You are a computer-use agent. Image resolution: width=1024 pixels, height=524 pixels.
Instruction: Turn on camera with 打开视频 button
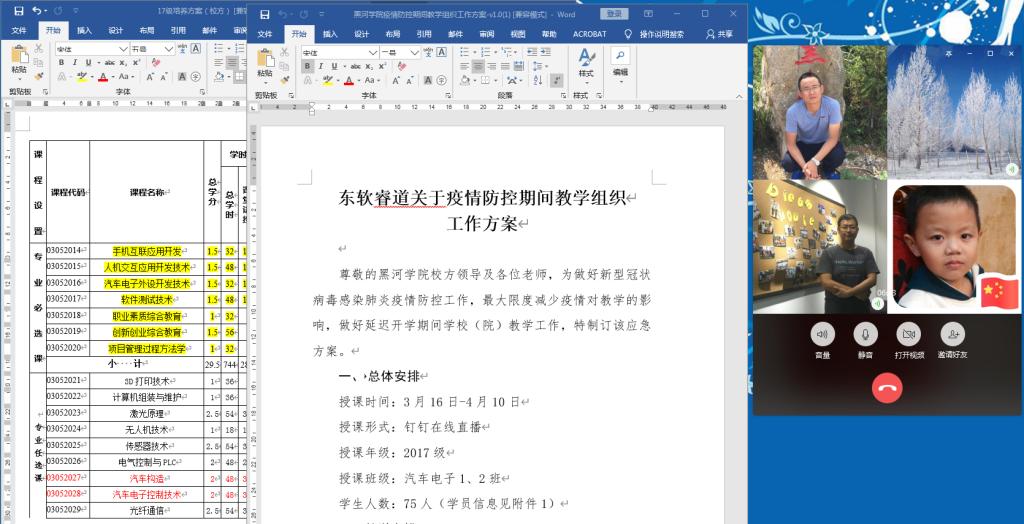point(908,334)
